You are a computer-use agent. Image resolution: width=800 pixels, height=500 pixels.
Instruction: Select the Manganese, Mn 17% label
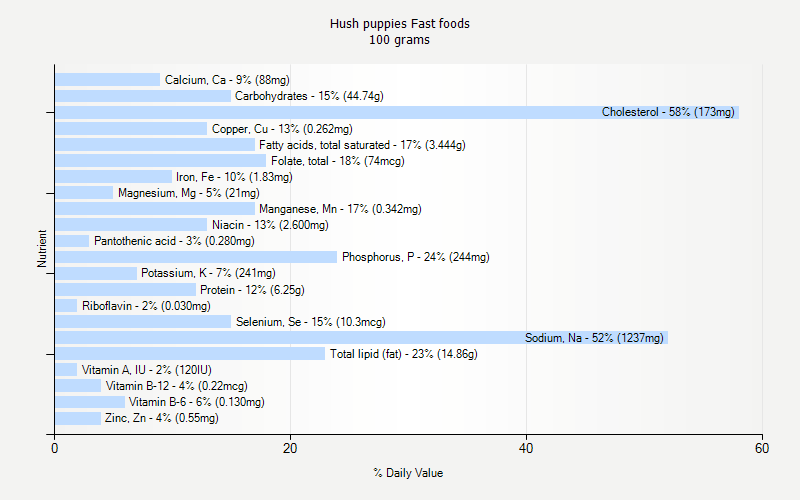(x=340, y=209)
